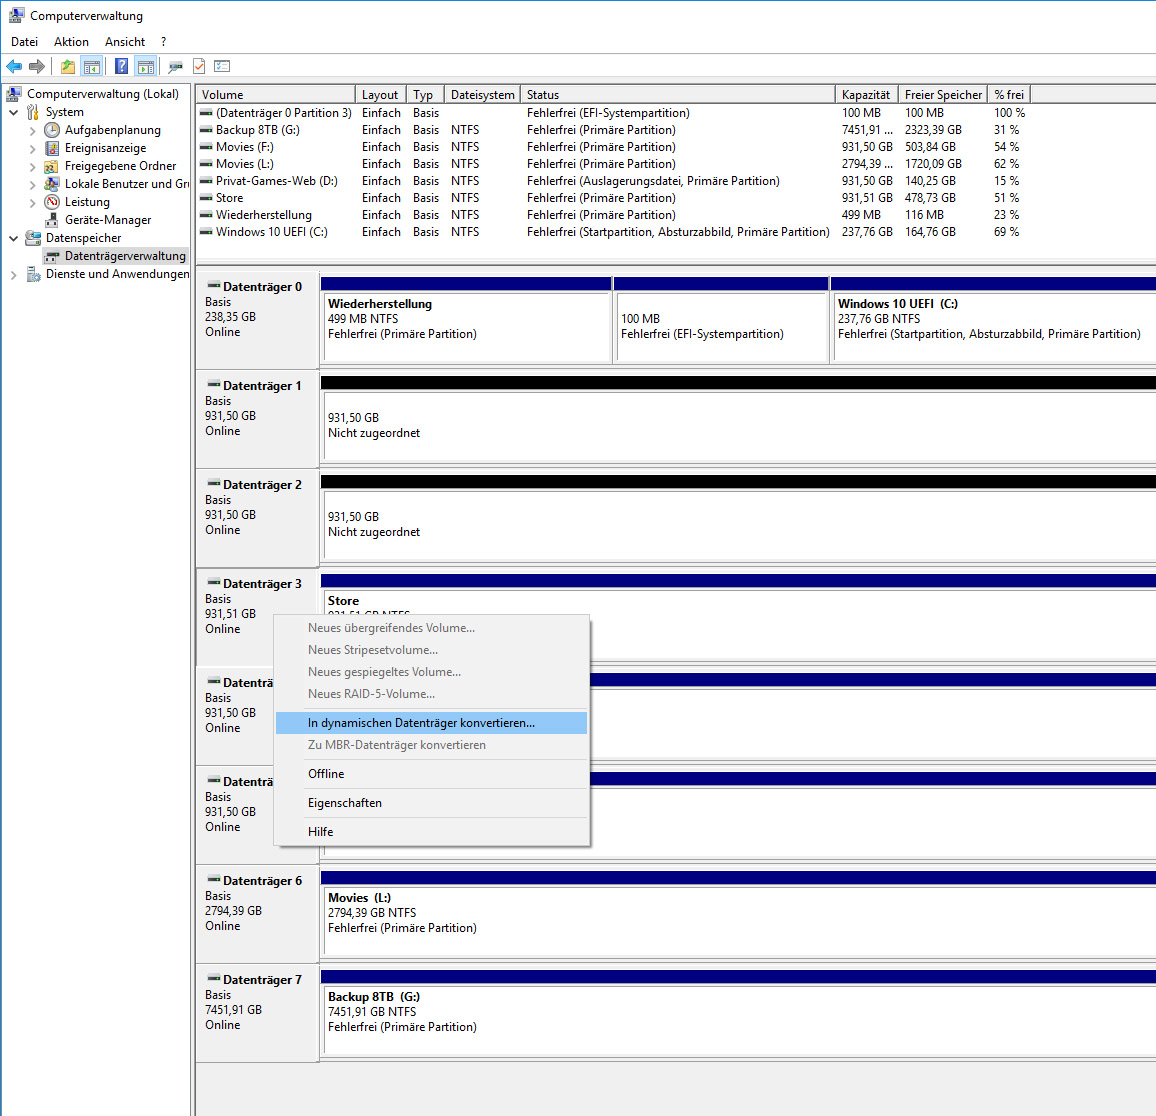Select Lokale Benutzer und Gruppen node
The width and height of the screenshot is (1156, 1116).
coord(126,184)
